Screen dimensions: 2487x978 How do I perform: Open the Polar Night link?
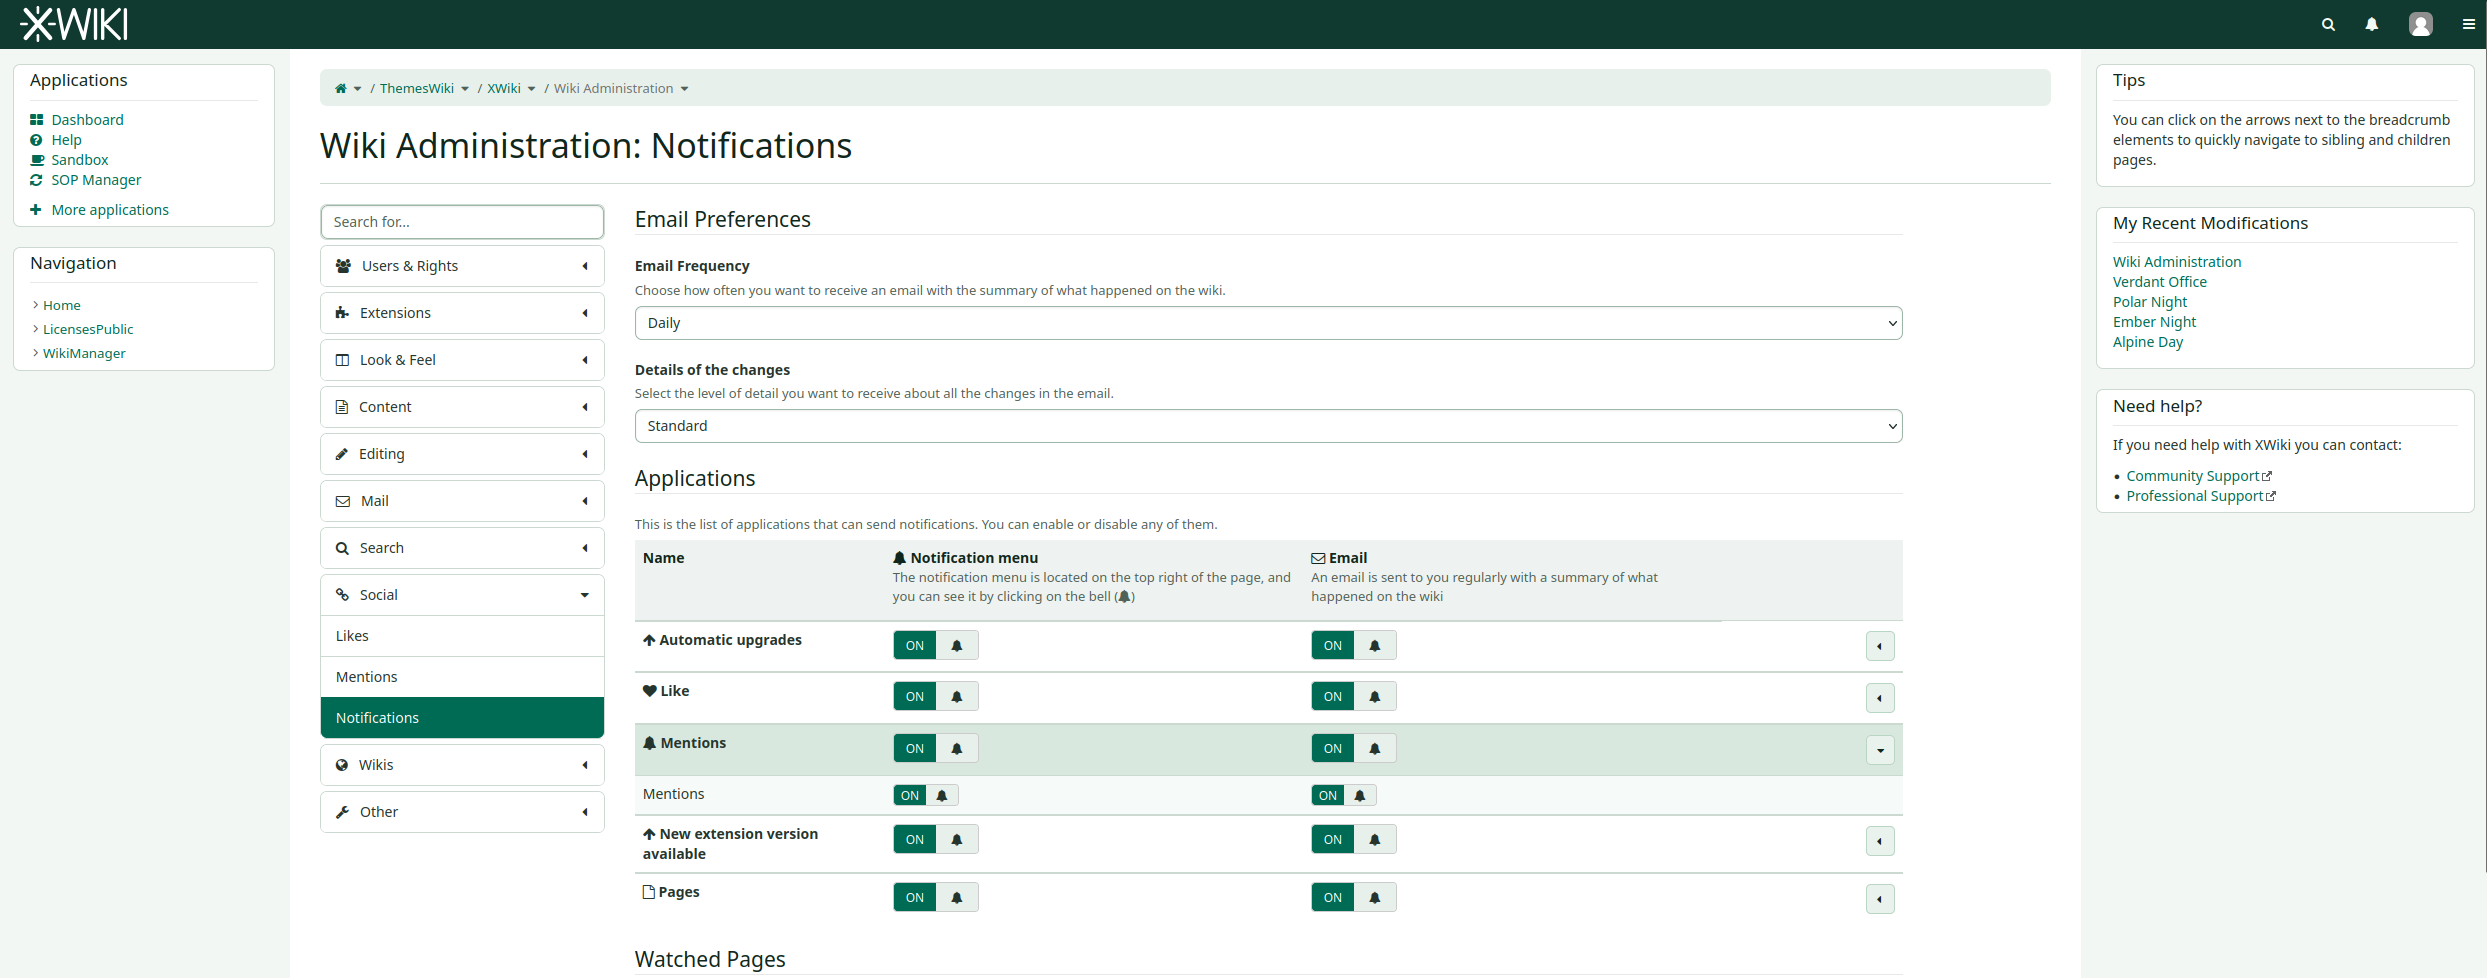click(2150, 302)
